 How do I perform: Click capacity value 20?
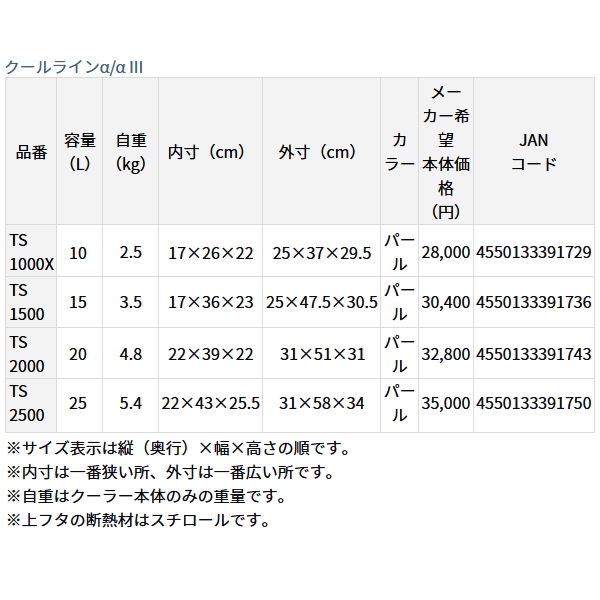coord(78,354)
